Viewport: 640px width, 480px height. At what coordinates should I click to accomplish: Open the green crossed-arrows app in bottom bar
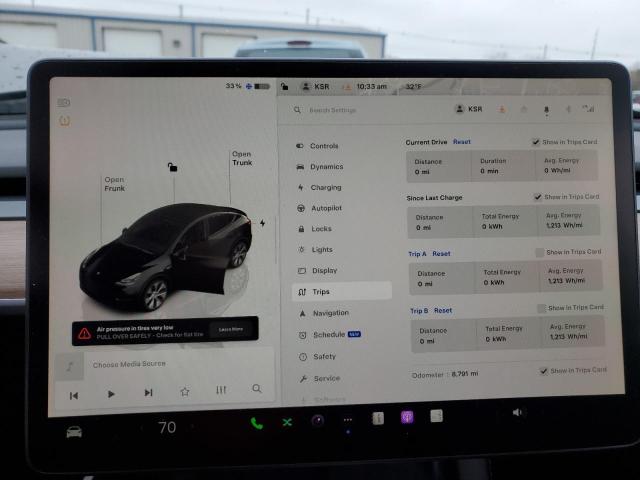pyautogui.click(x=287, y=422)
